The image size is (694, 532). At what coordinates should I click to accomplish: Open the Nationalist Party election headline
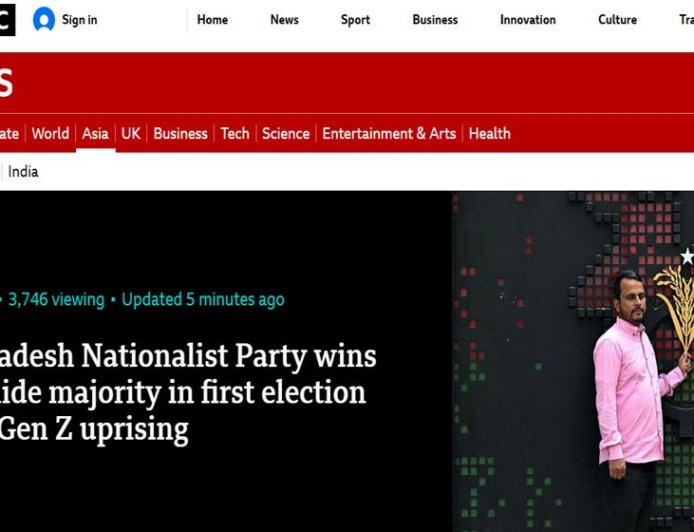190,392
